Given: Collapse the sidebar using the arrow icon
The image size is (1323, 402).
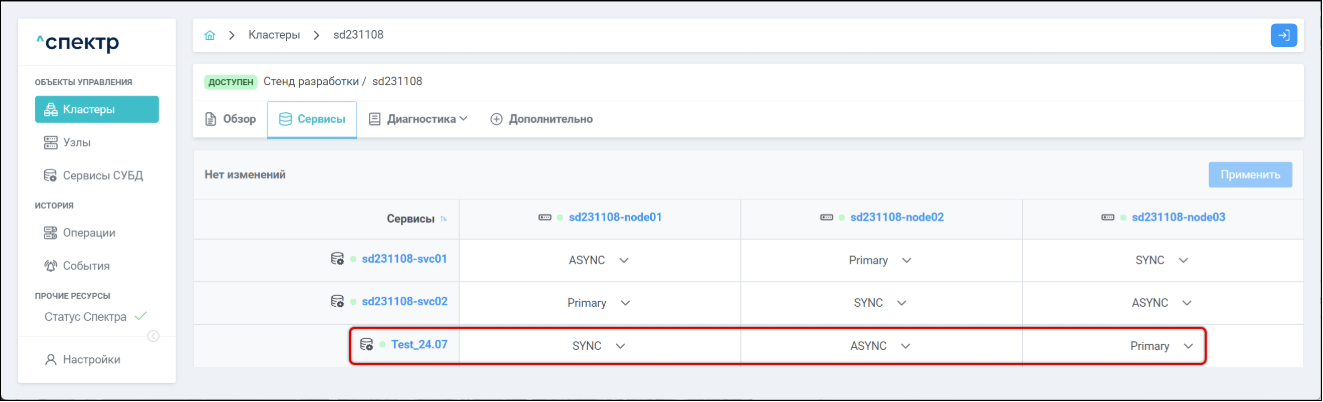Looking at the screenshot, I should click(x=154, y=336).
